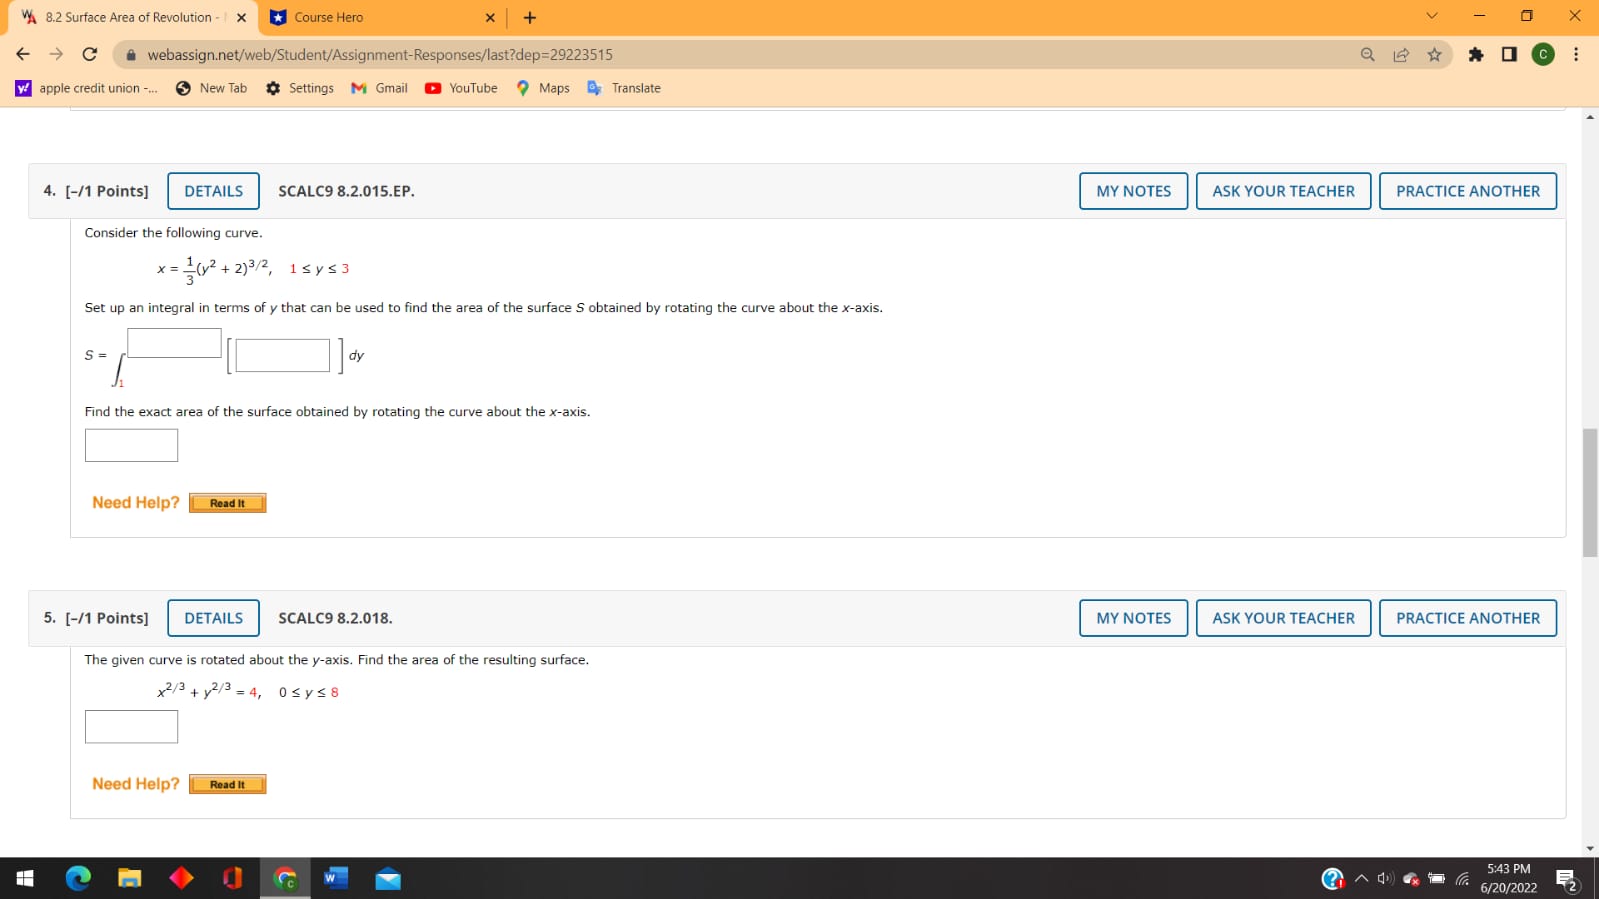This screenshot has height=899, width=1599.
Task: Go forward in browser history
Action: [x=56, y=54]
